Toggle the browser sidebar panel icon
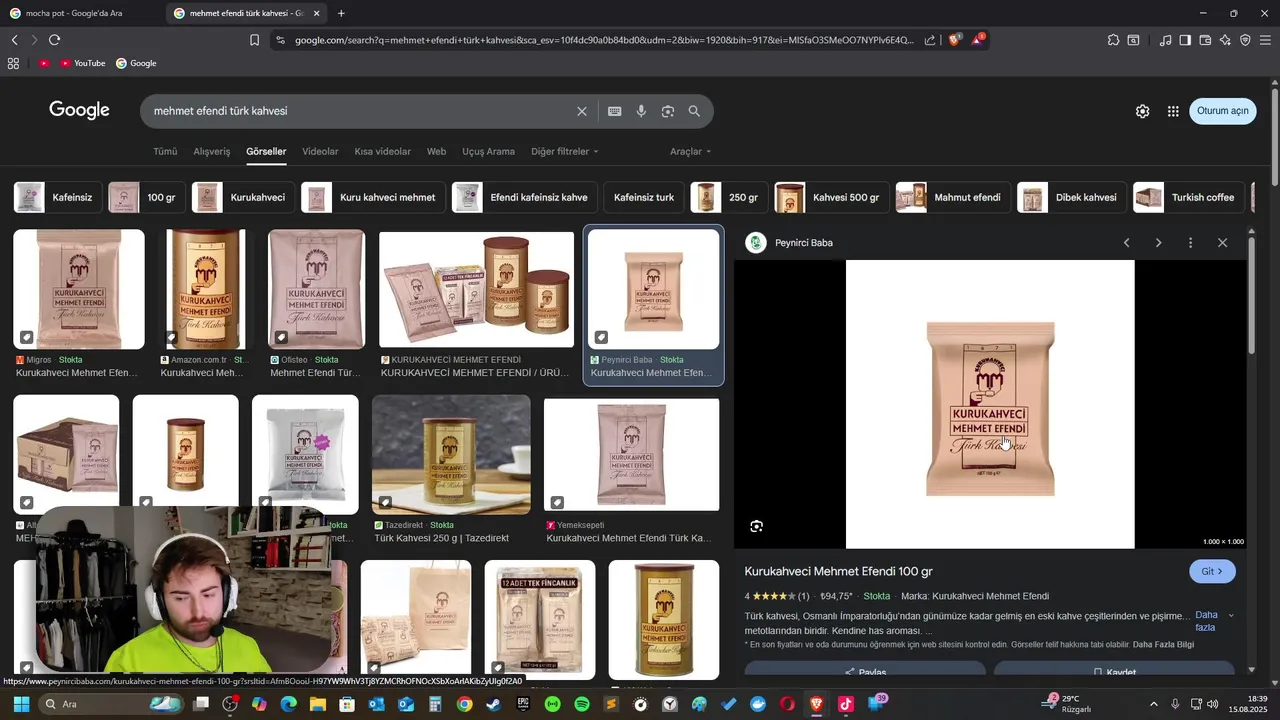 point(1185,40)
